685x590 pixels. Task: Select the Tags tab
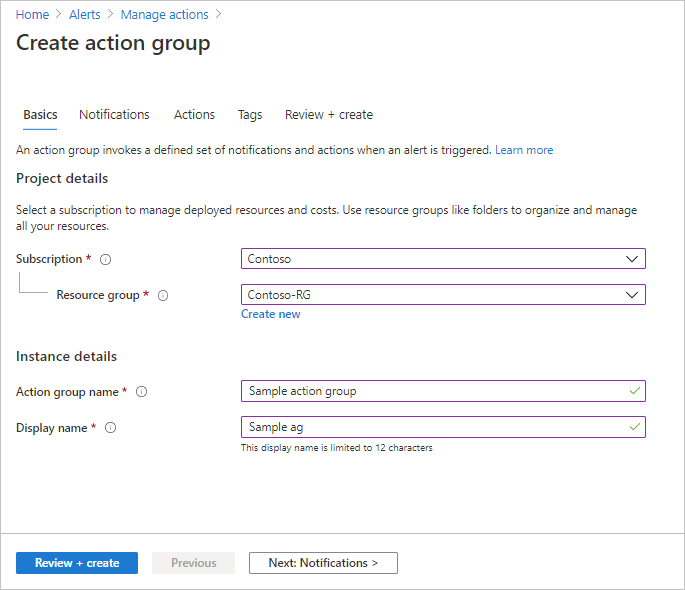click(x=250, y=115)
